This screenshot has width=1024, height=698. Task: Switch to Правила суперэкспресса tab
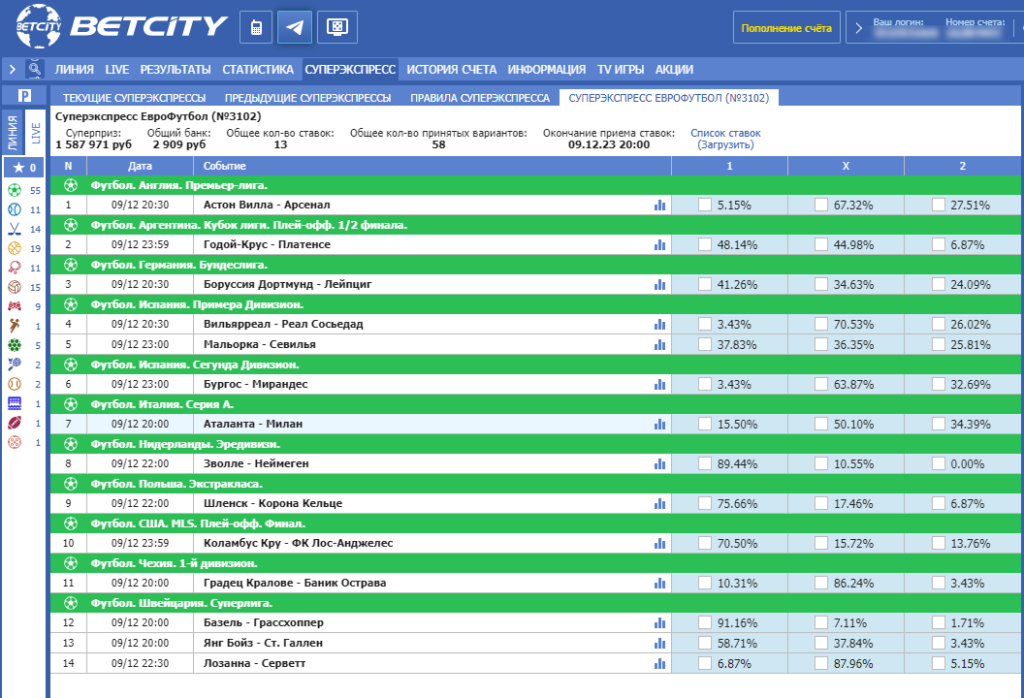(479, 98)
